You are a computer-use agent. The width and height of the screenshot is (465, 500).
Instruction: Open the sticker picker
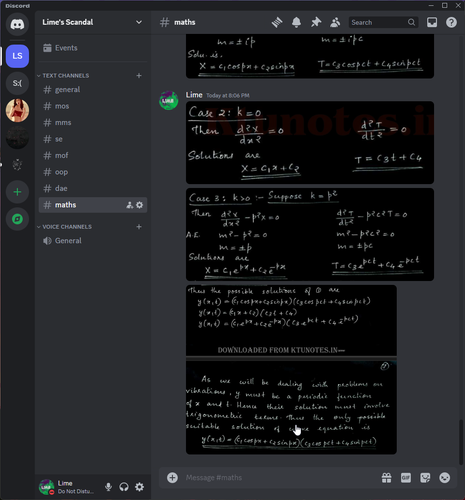tap(425, 478)
